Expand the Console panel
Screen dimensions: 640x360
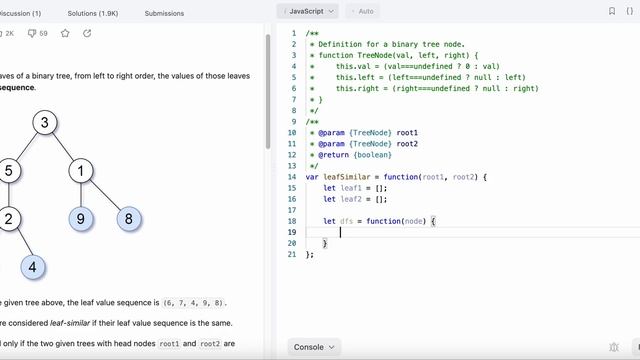pyautogui.click(x=314, y=347)
